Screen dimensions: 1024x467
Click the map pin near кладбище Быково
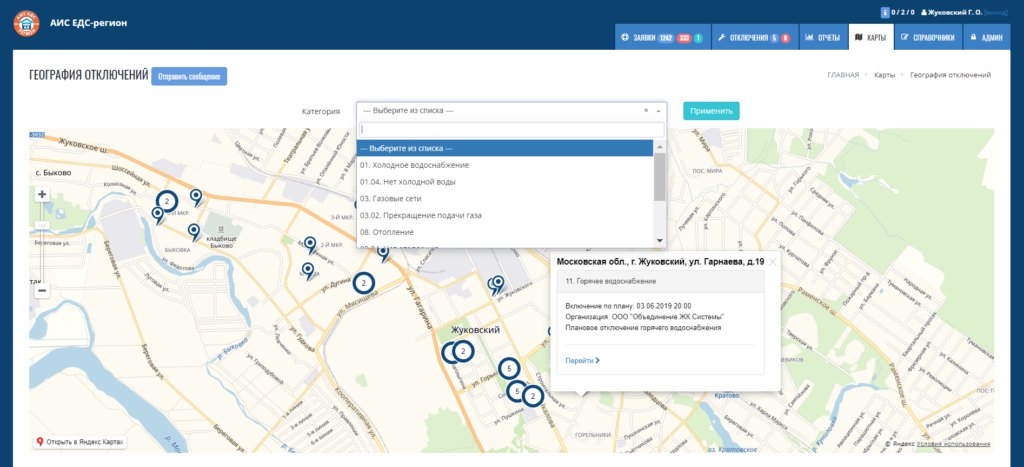(194, 232)
